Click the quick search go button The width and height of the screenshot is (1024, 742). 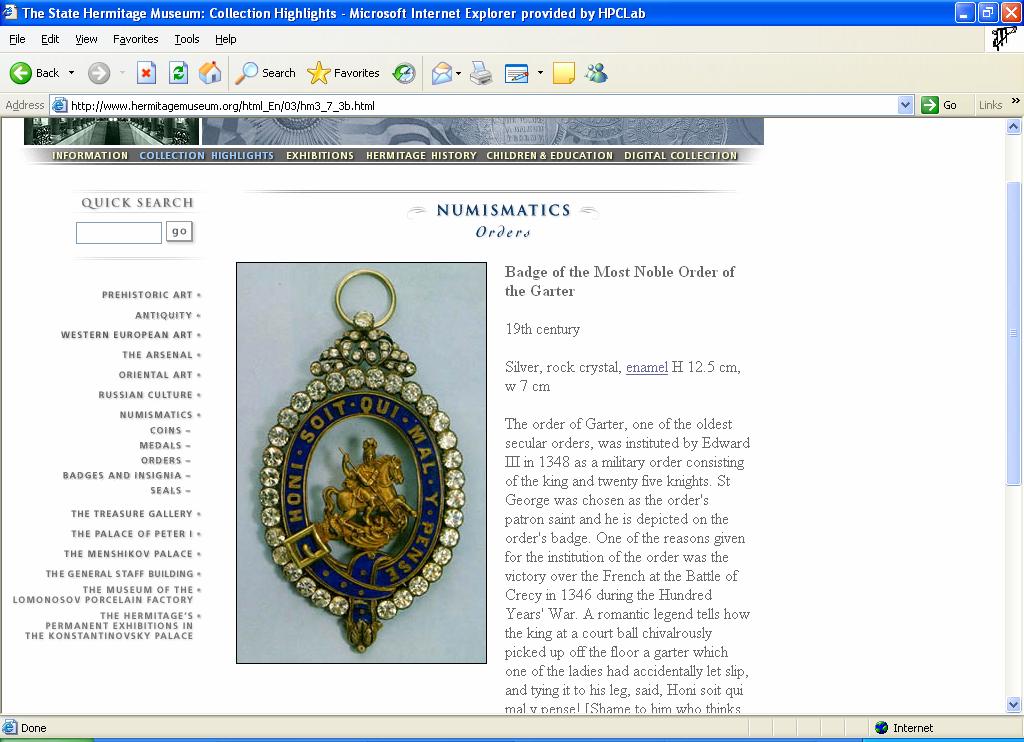point(180,231)
